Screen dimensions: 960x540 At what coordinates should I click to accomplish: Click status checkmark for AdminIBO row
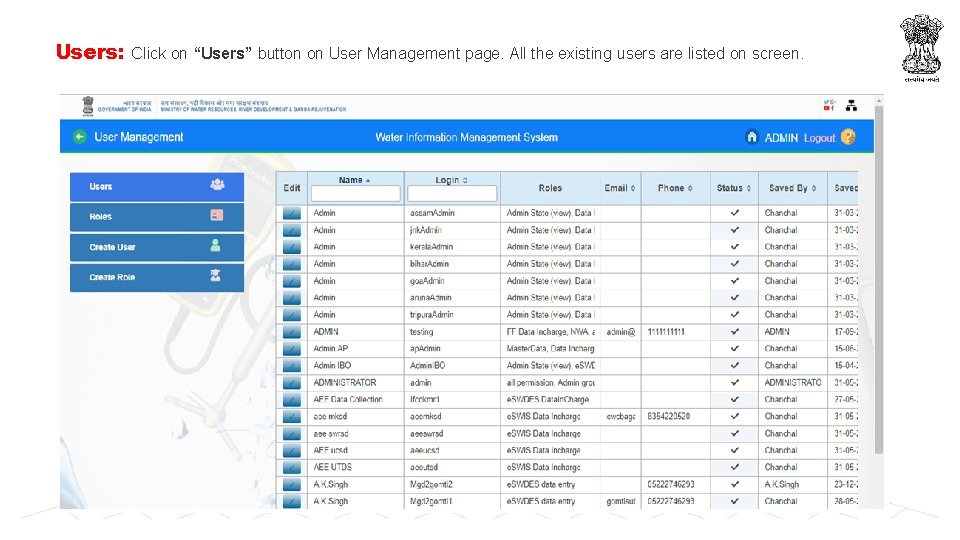point(735,366)
